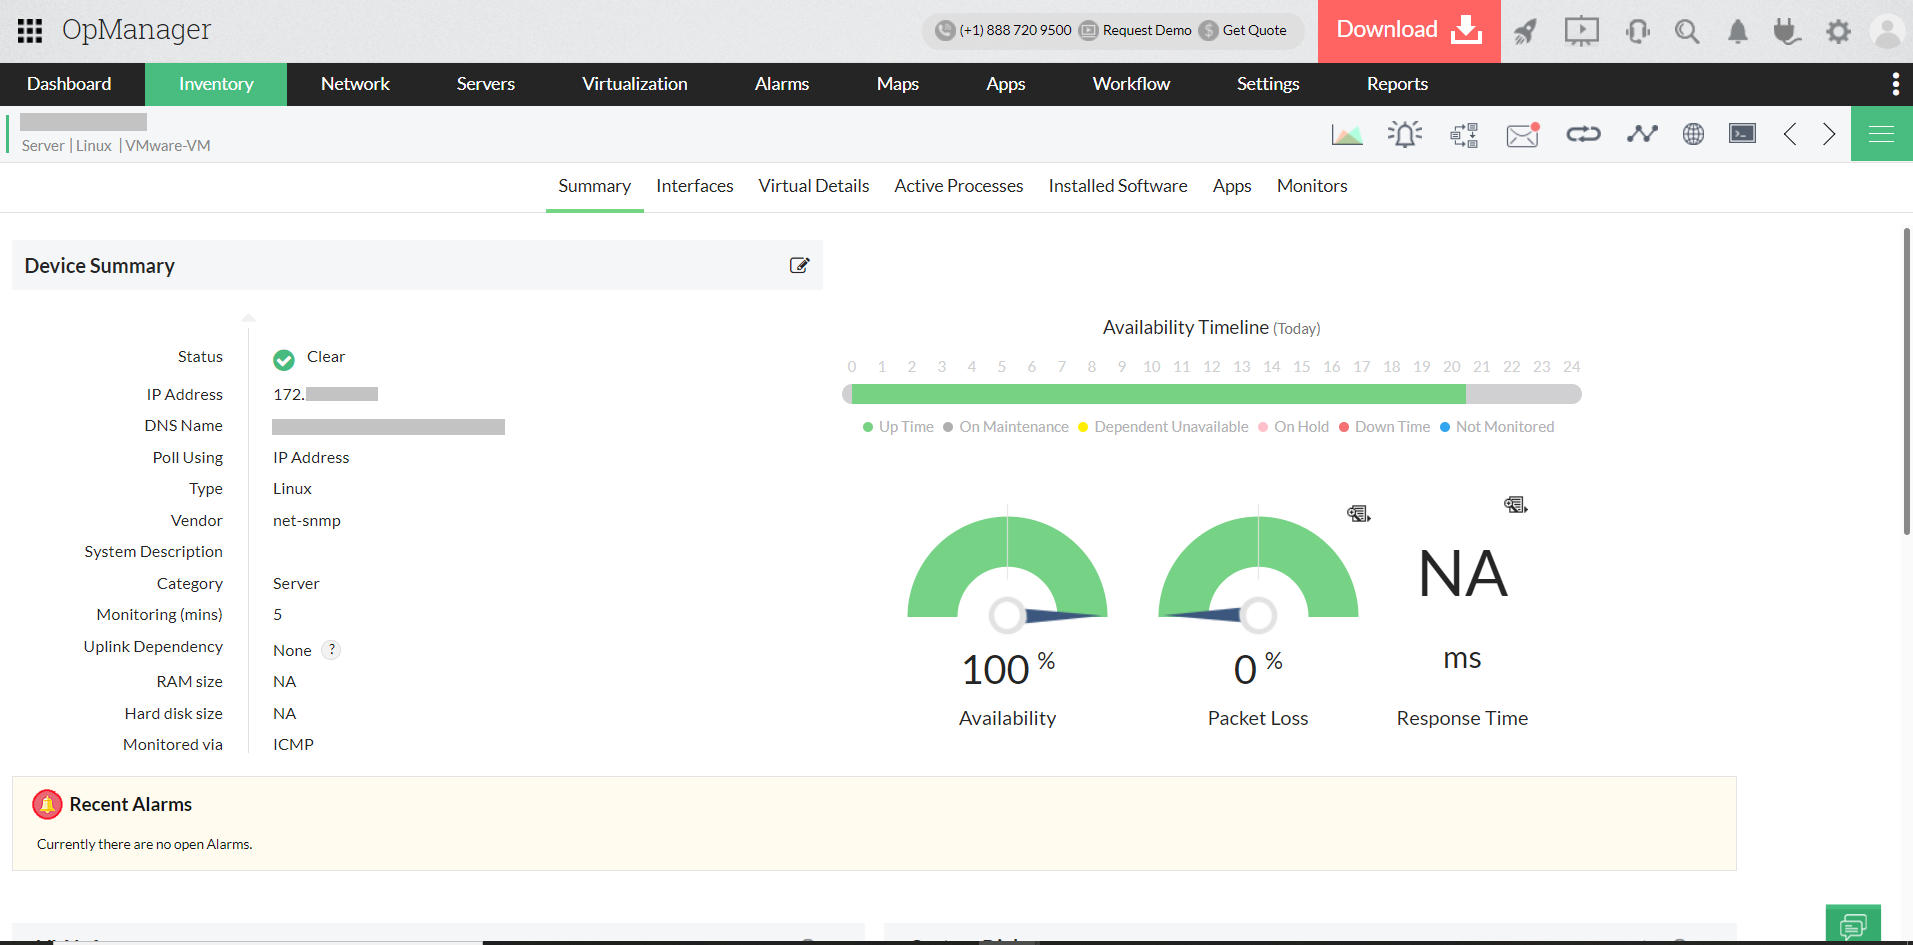Open the mail notification envelope icon
Image resolution: width=1913 pixels, height=945 pixels.
1523,135
